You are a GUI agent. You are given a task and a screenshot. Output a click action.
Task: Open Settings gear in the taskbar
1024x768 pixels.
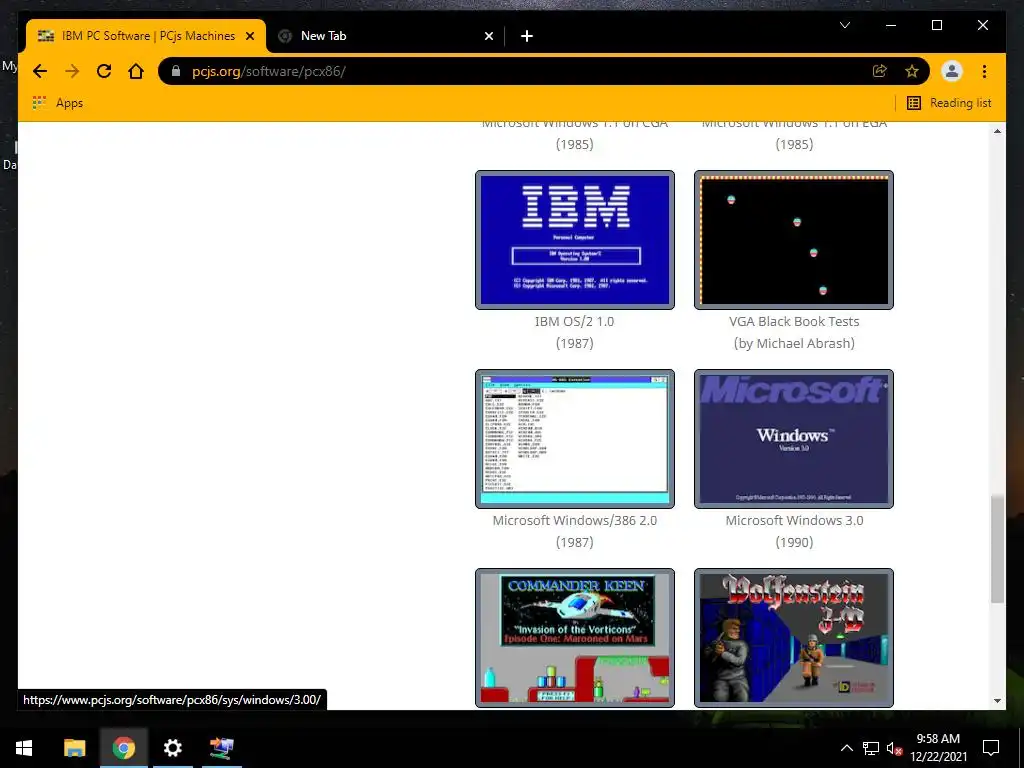tap(172, 748)
